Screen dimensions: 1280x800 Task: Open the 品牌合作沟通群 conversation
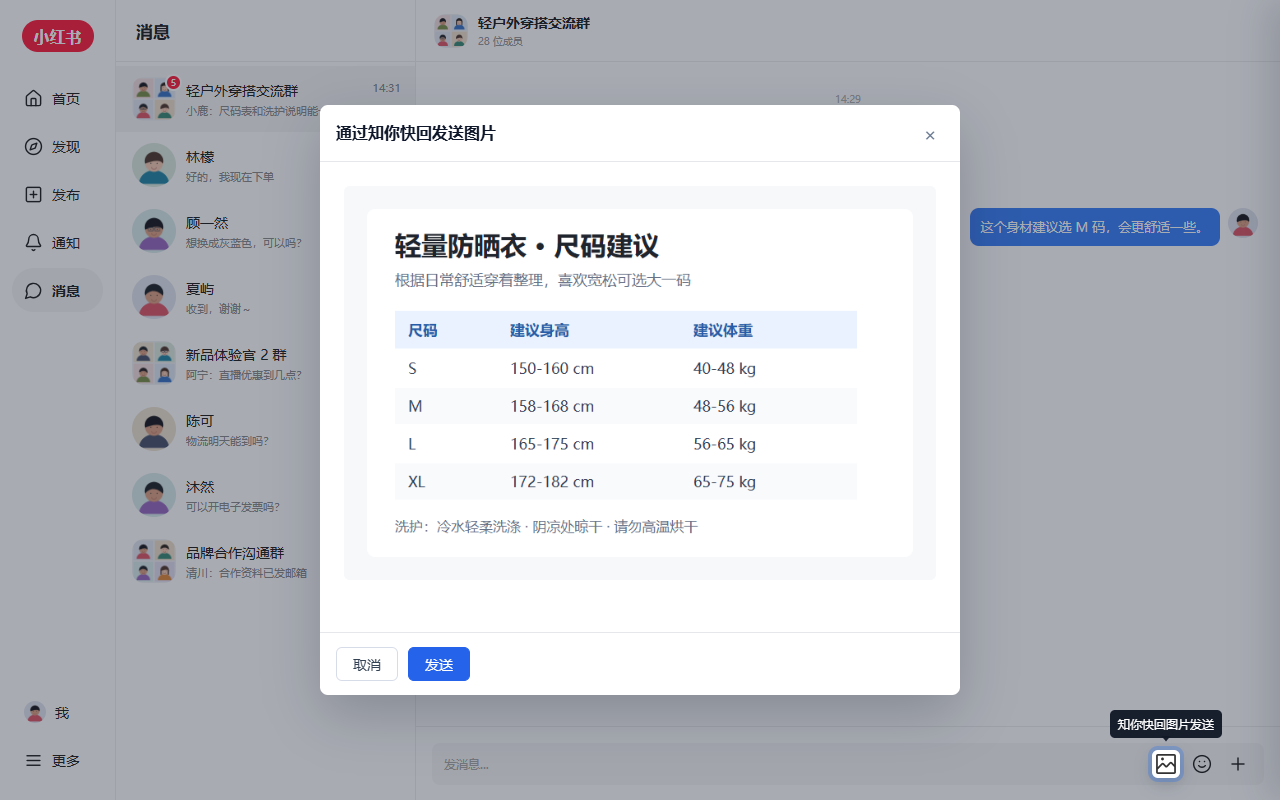tap(267, 561)
